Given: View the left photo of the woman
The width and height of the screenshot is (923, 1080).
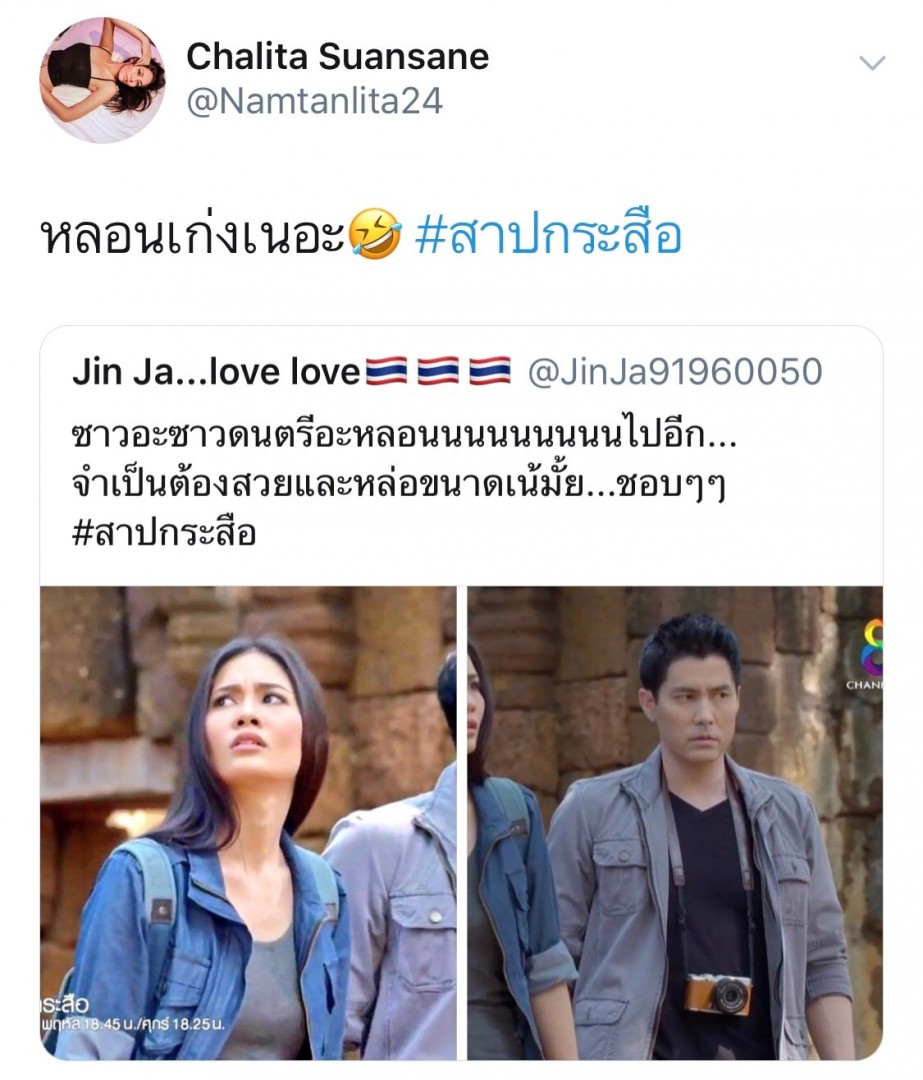Looking at the screenshot, I should click(x=248, y=823).
